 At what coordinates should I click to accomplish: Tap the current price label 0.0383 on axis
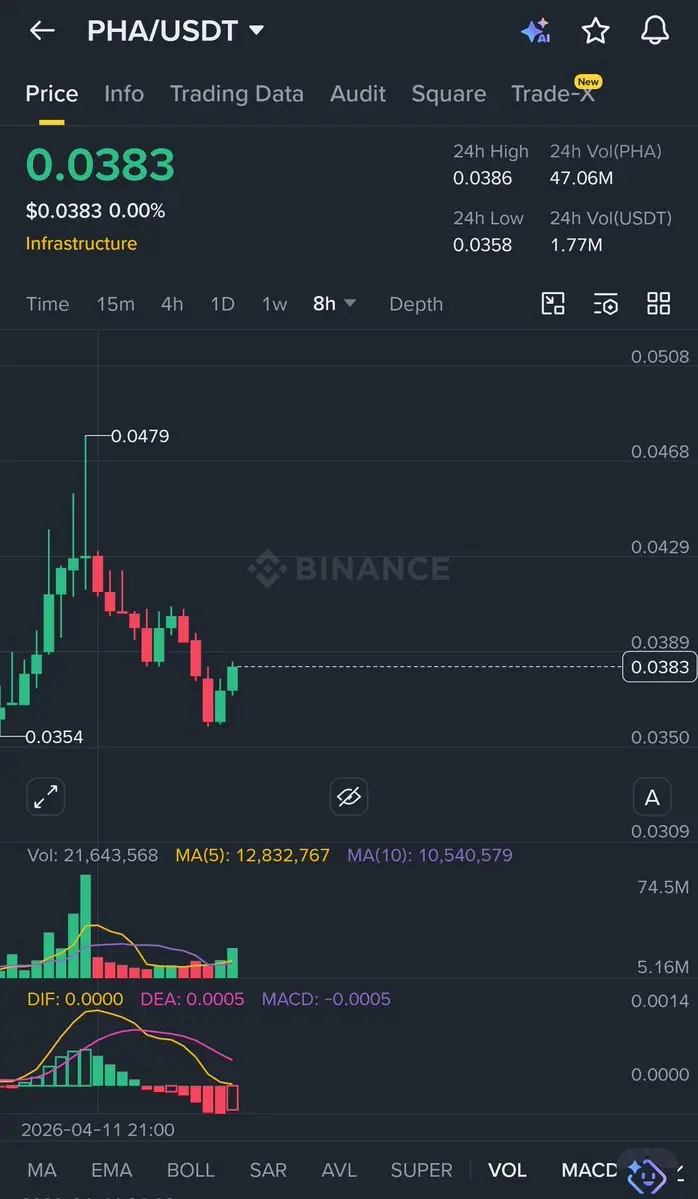coord(660,668)
